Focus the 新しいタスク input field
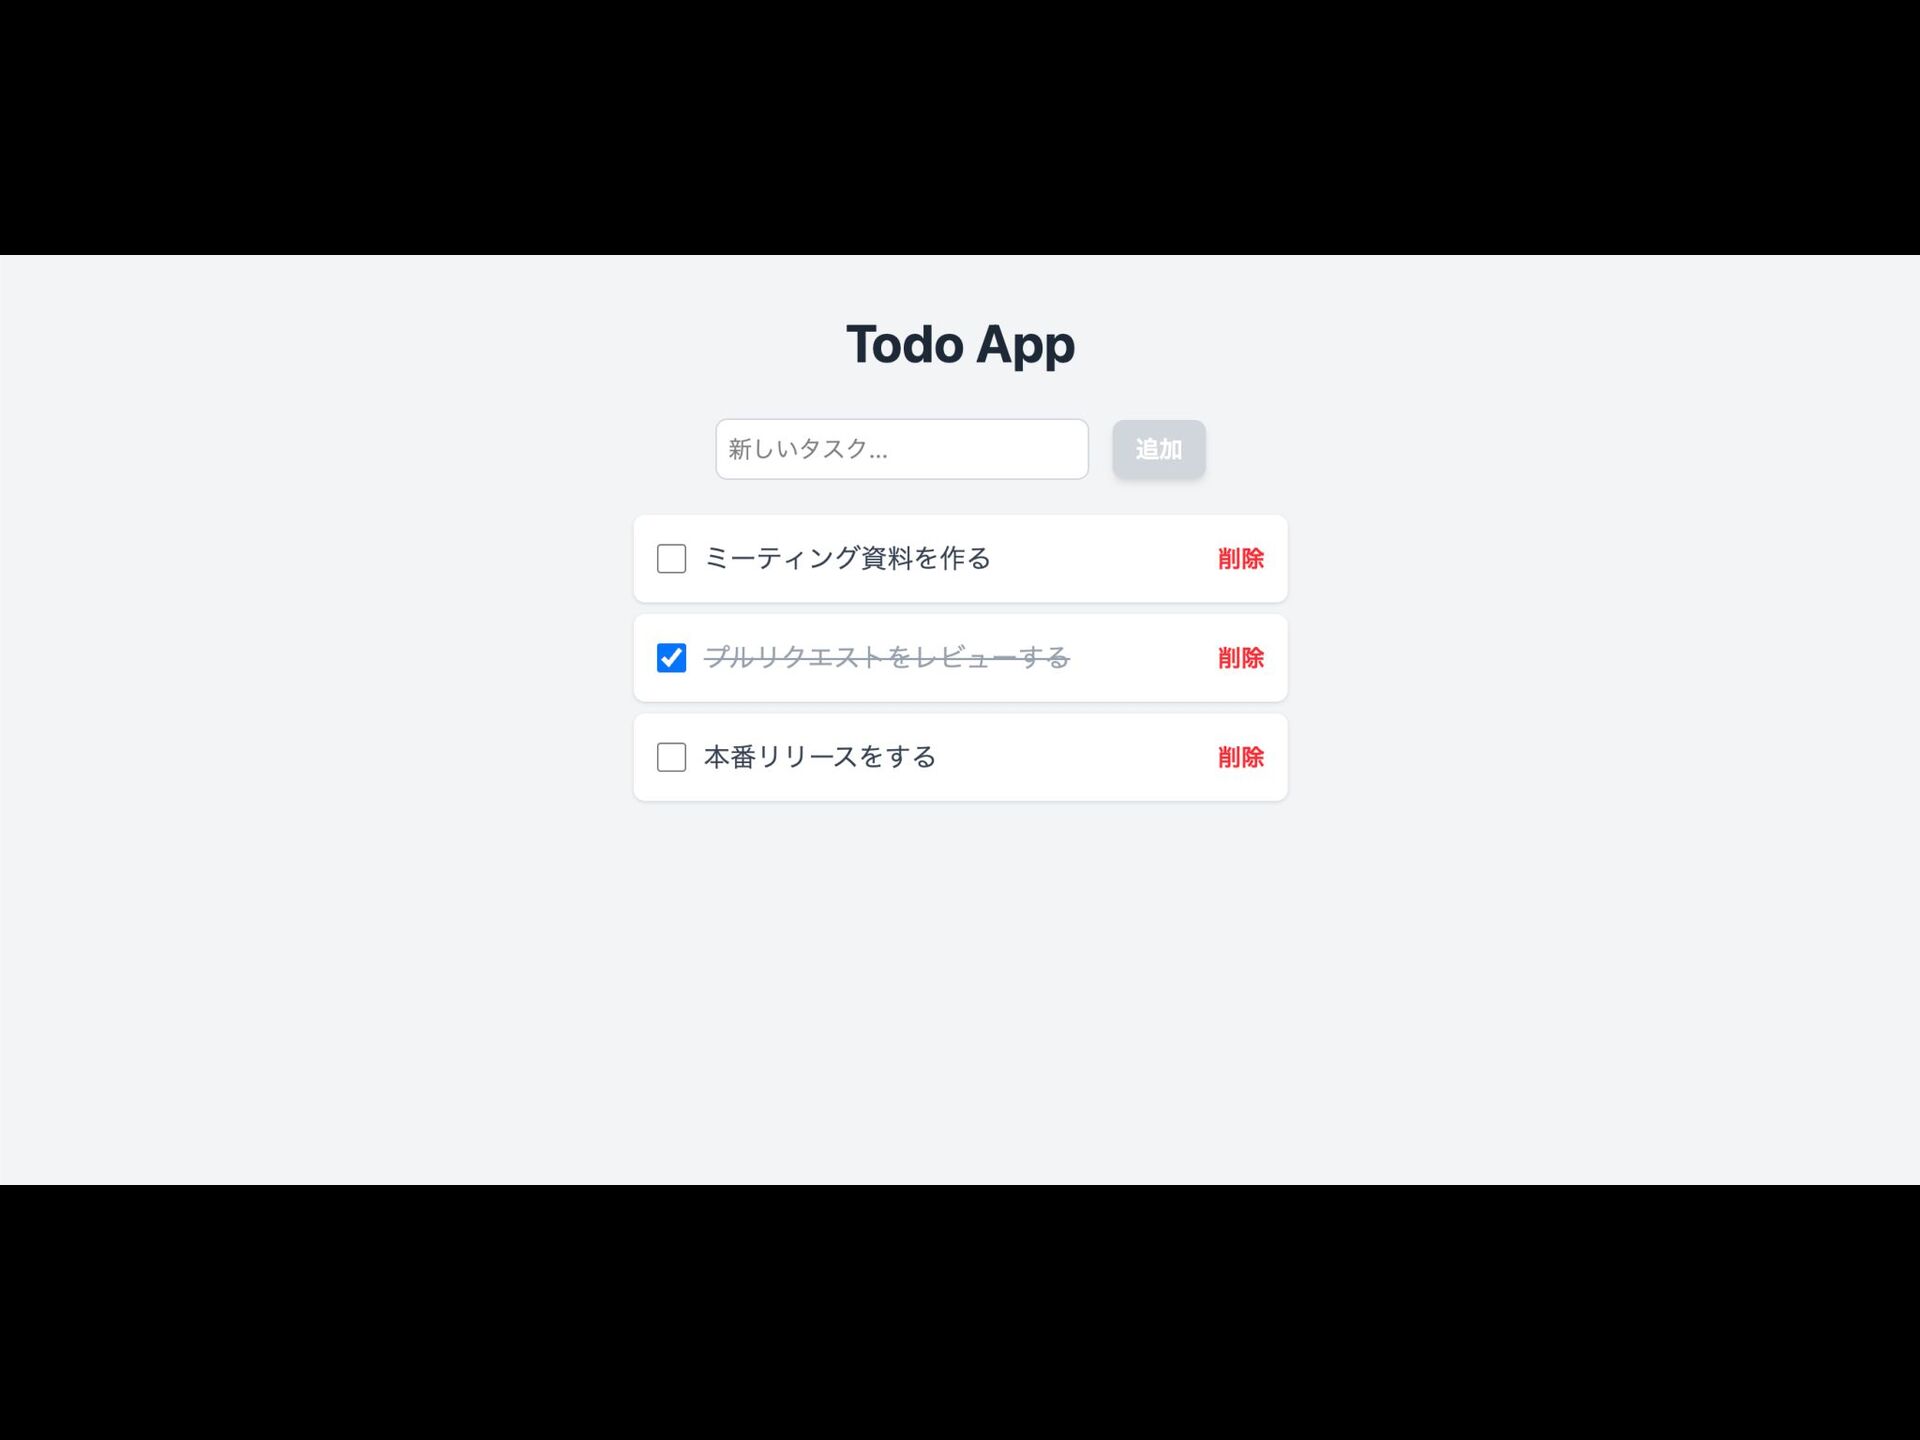Screen dimensions: 1920x1440 pos(901,449)
